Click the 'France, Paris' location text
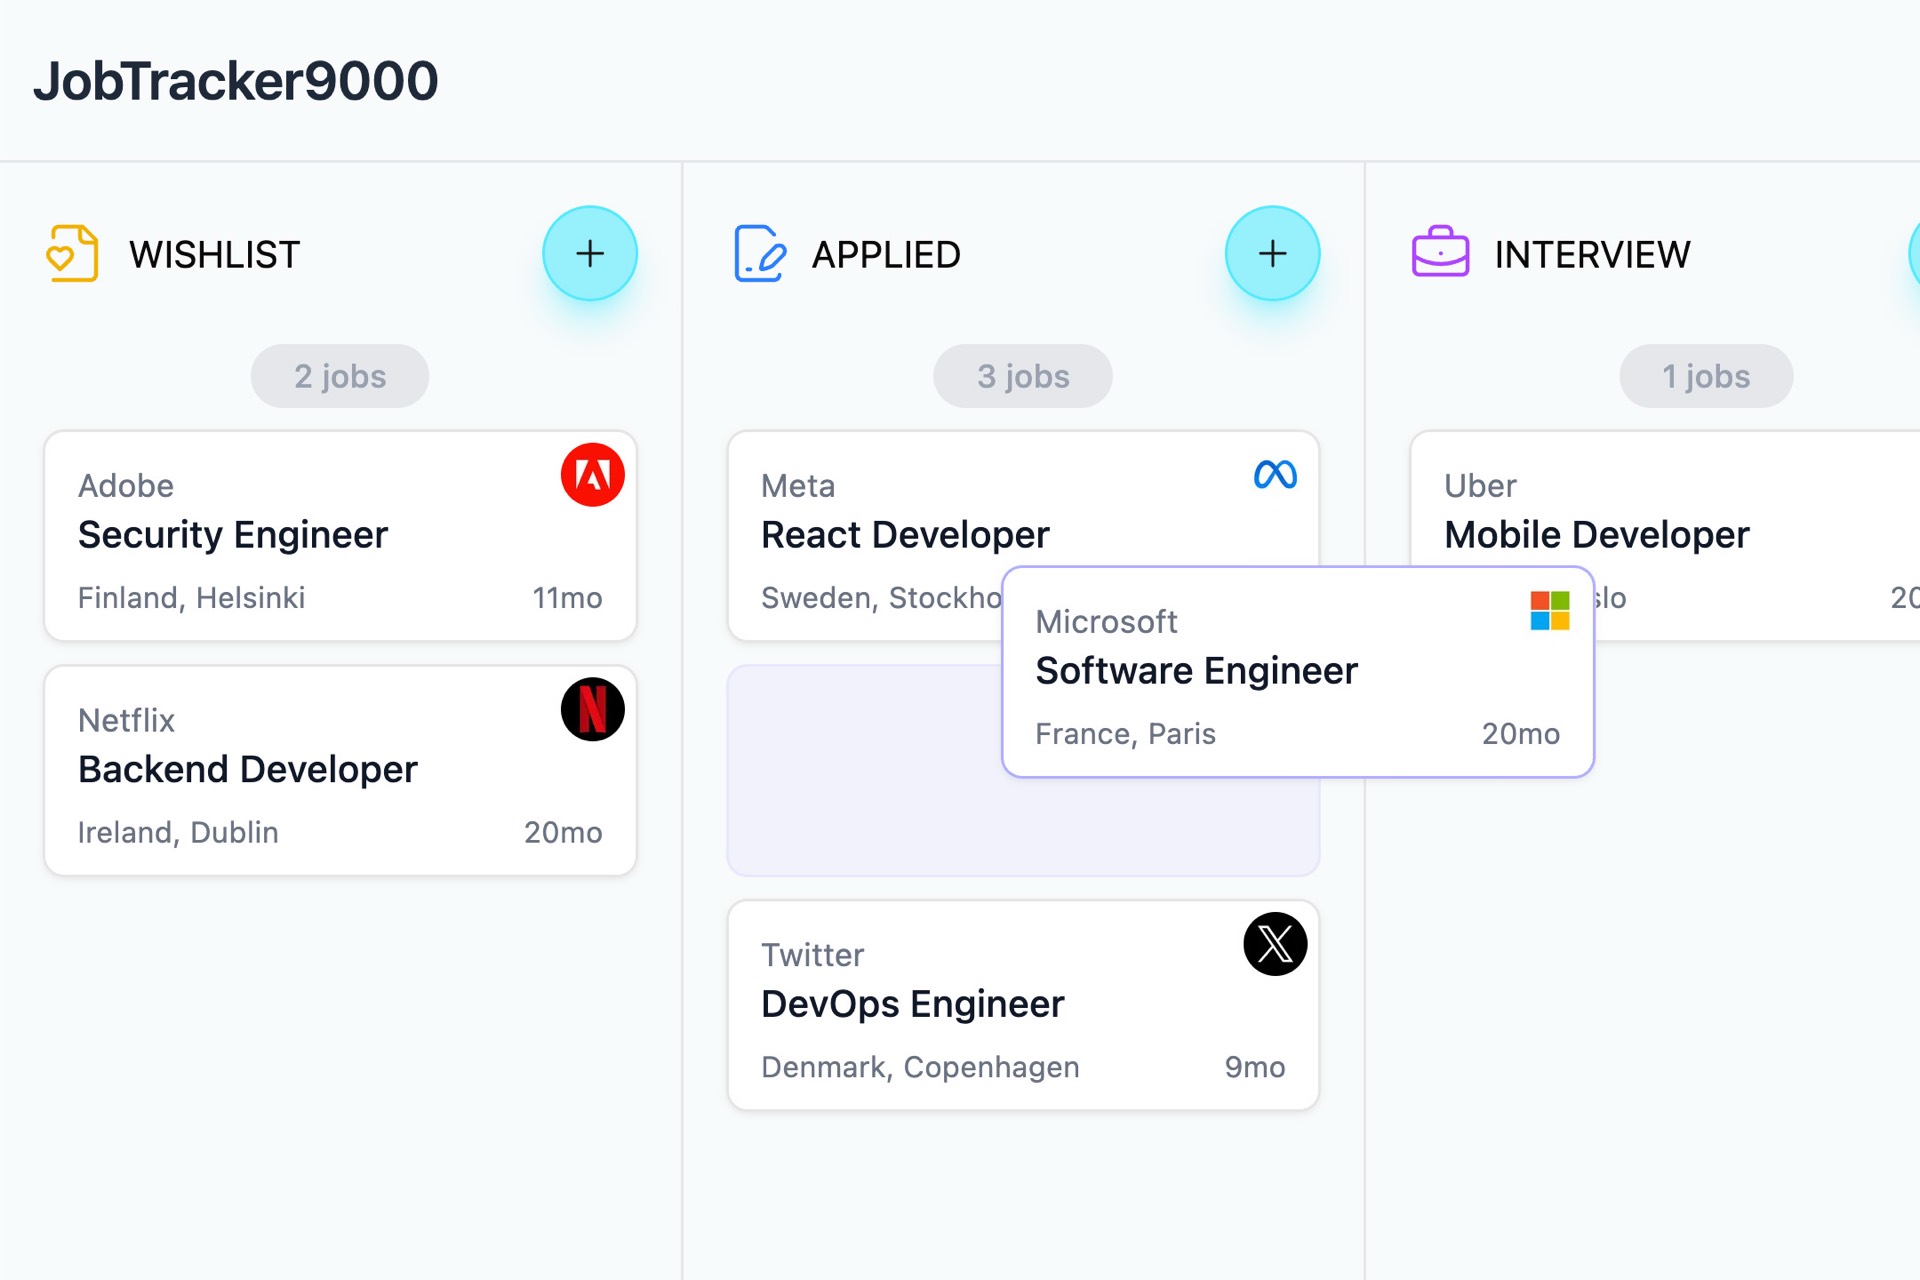The image size is (1920, 1280). (1126, 734)
